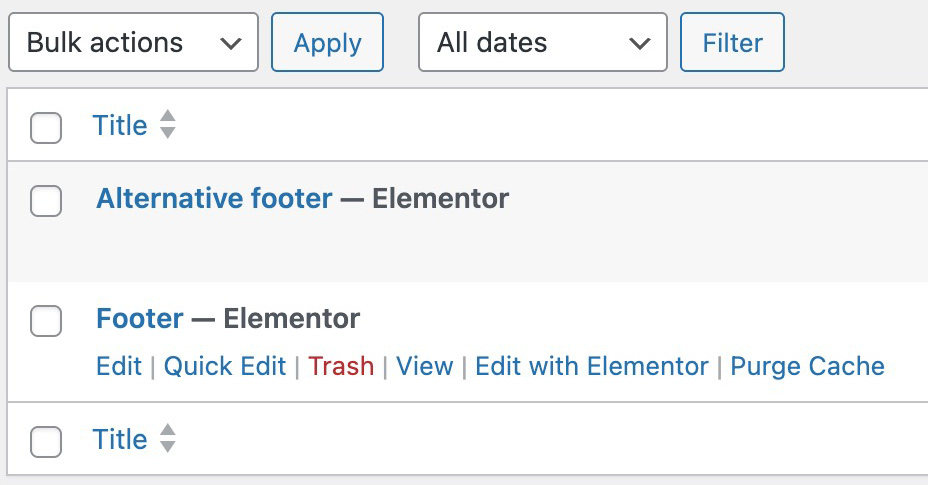The image size is (928, 485).
Task: Check the select-all checkbox in header row
Action: (x=46, y=128)
